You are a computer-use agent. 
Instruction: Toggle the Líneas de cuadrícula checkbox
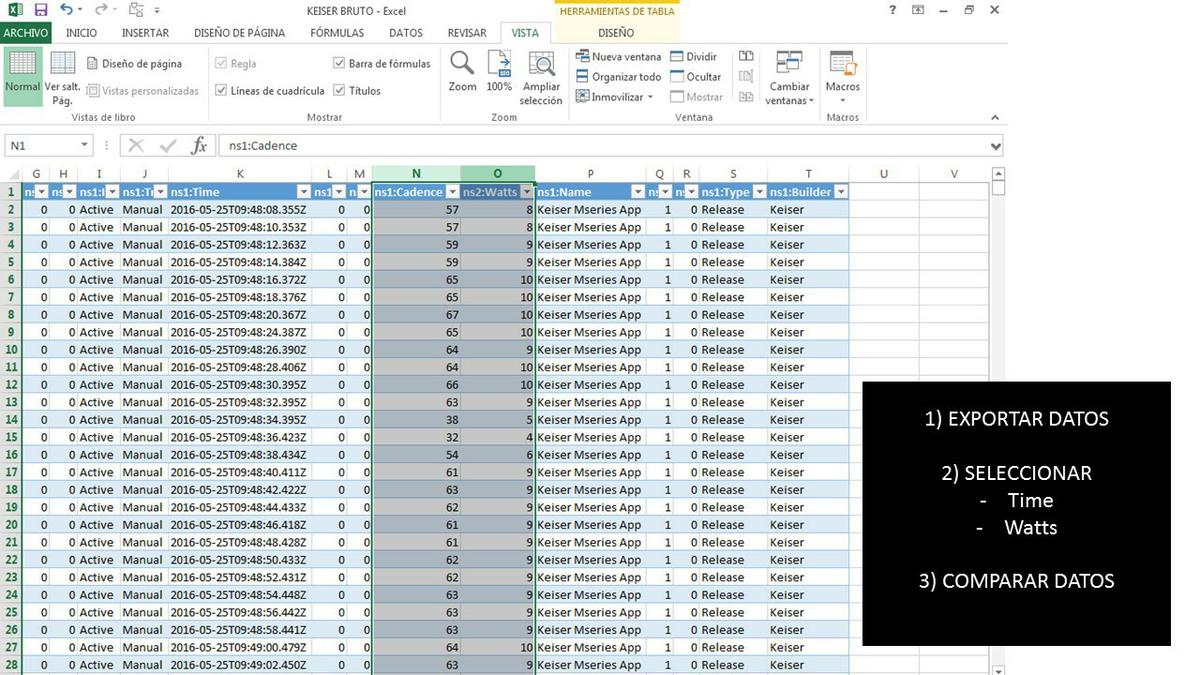tap(221, 91)
